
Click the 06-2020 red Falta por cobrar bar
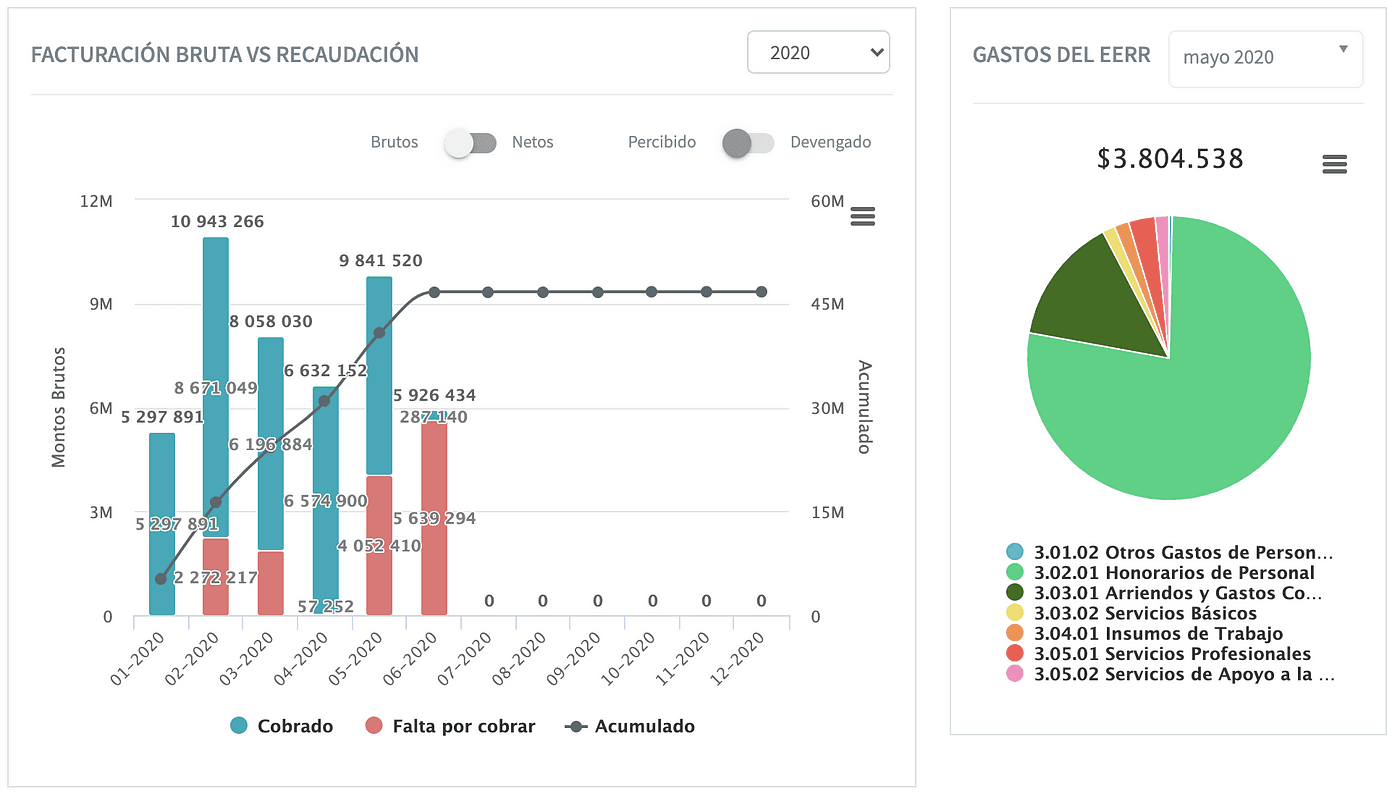click(434, 518)
